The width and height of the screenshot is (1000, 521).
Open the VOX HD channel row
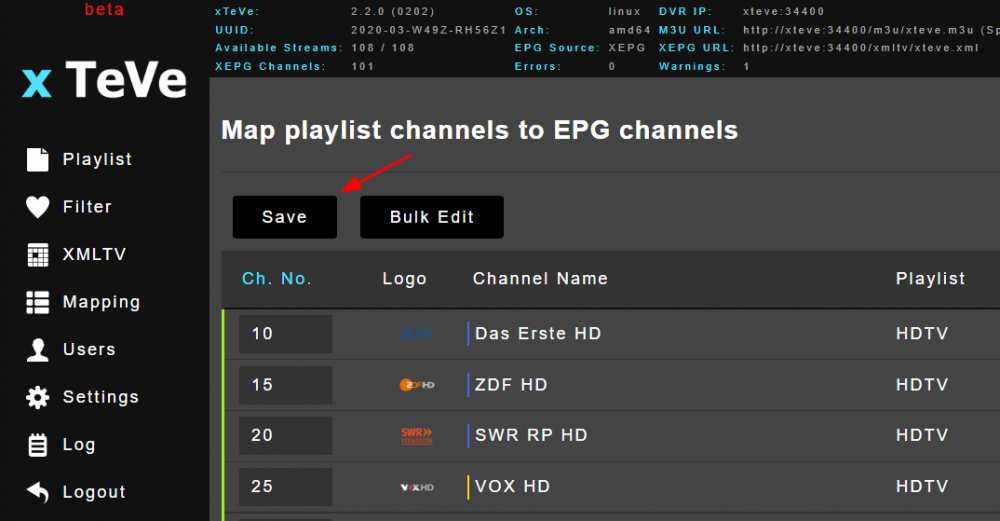513,487
